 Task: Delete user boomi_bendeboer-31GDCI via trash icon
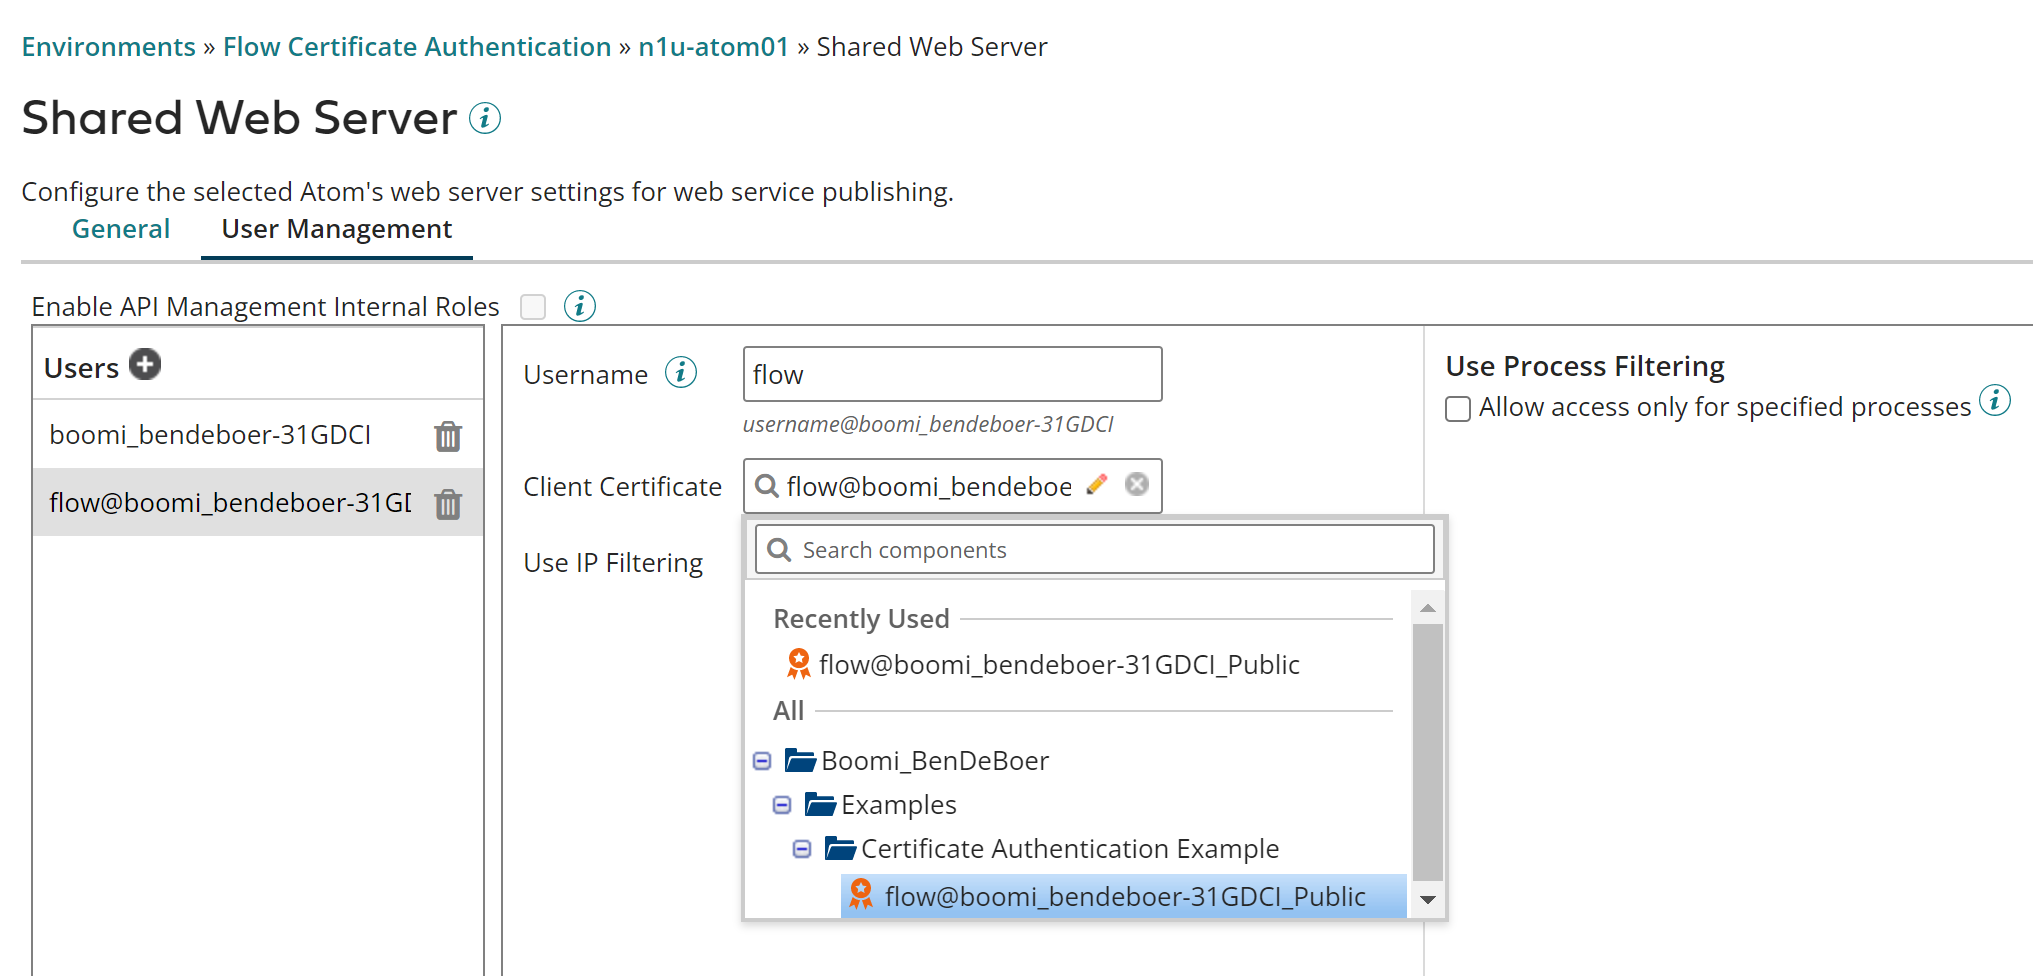[447, 435]
